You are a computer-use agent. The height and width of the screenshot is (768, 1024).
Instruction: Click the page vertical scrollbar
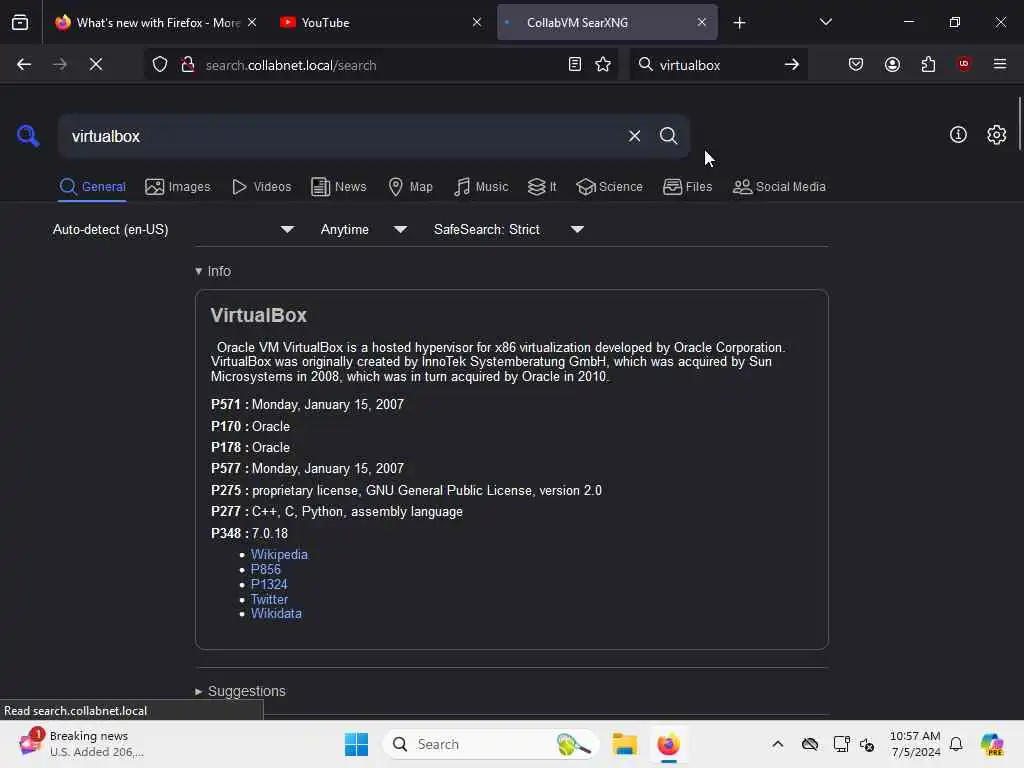point(1019,124)
